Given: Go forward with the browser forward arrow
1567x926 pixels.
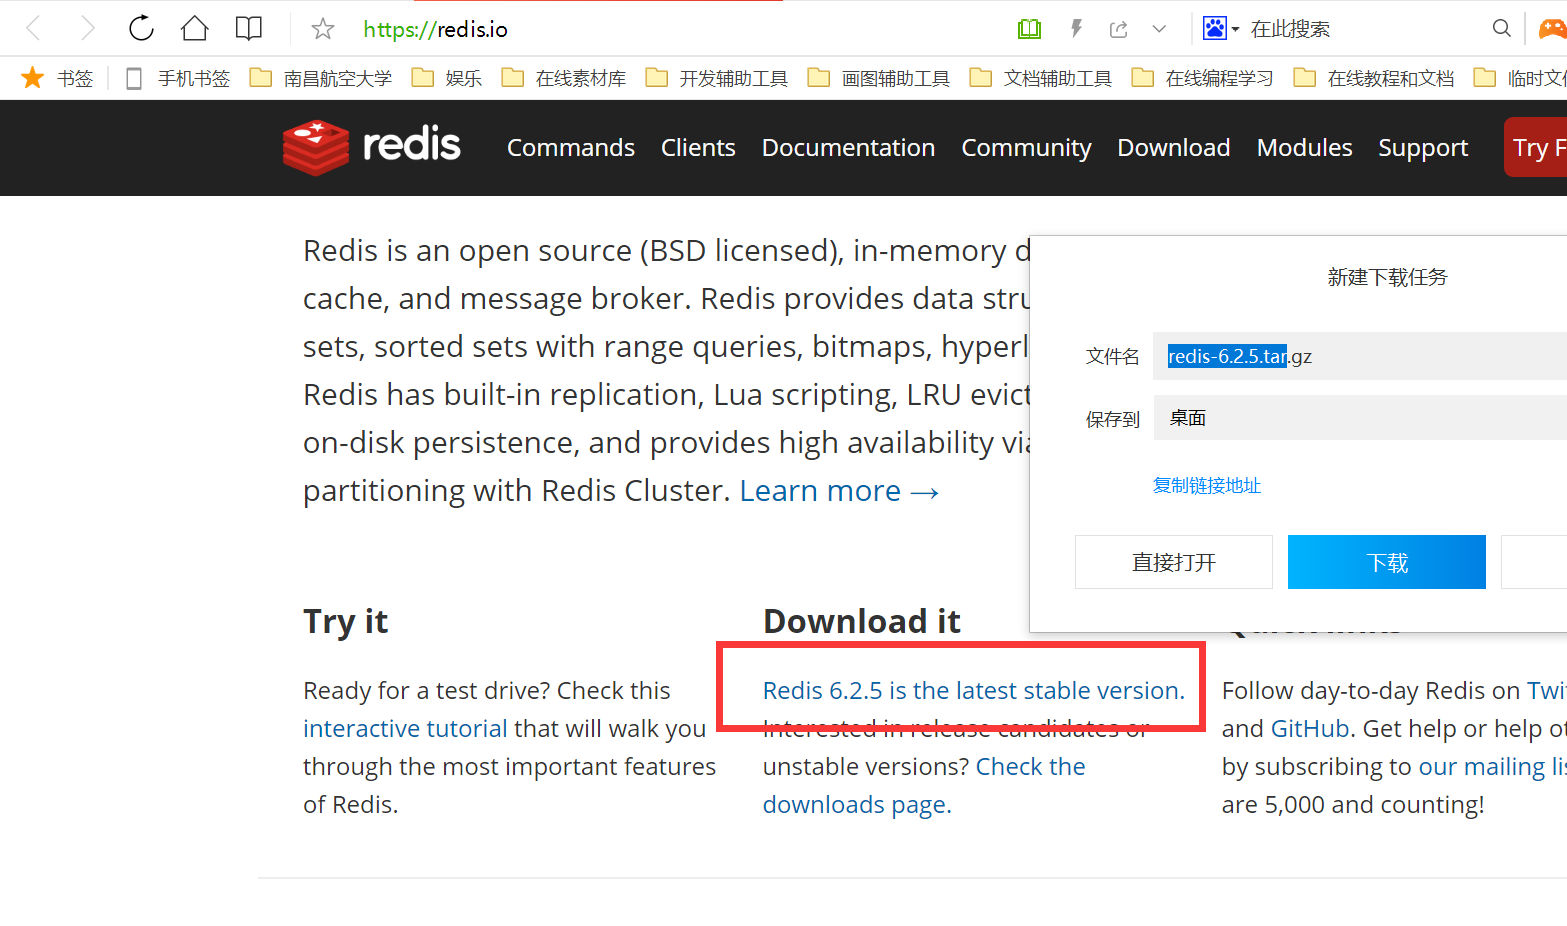Looking at the screenshot, I should (87, 28).
